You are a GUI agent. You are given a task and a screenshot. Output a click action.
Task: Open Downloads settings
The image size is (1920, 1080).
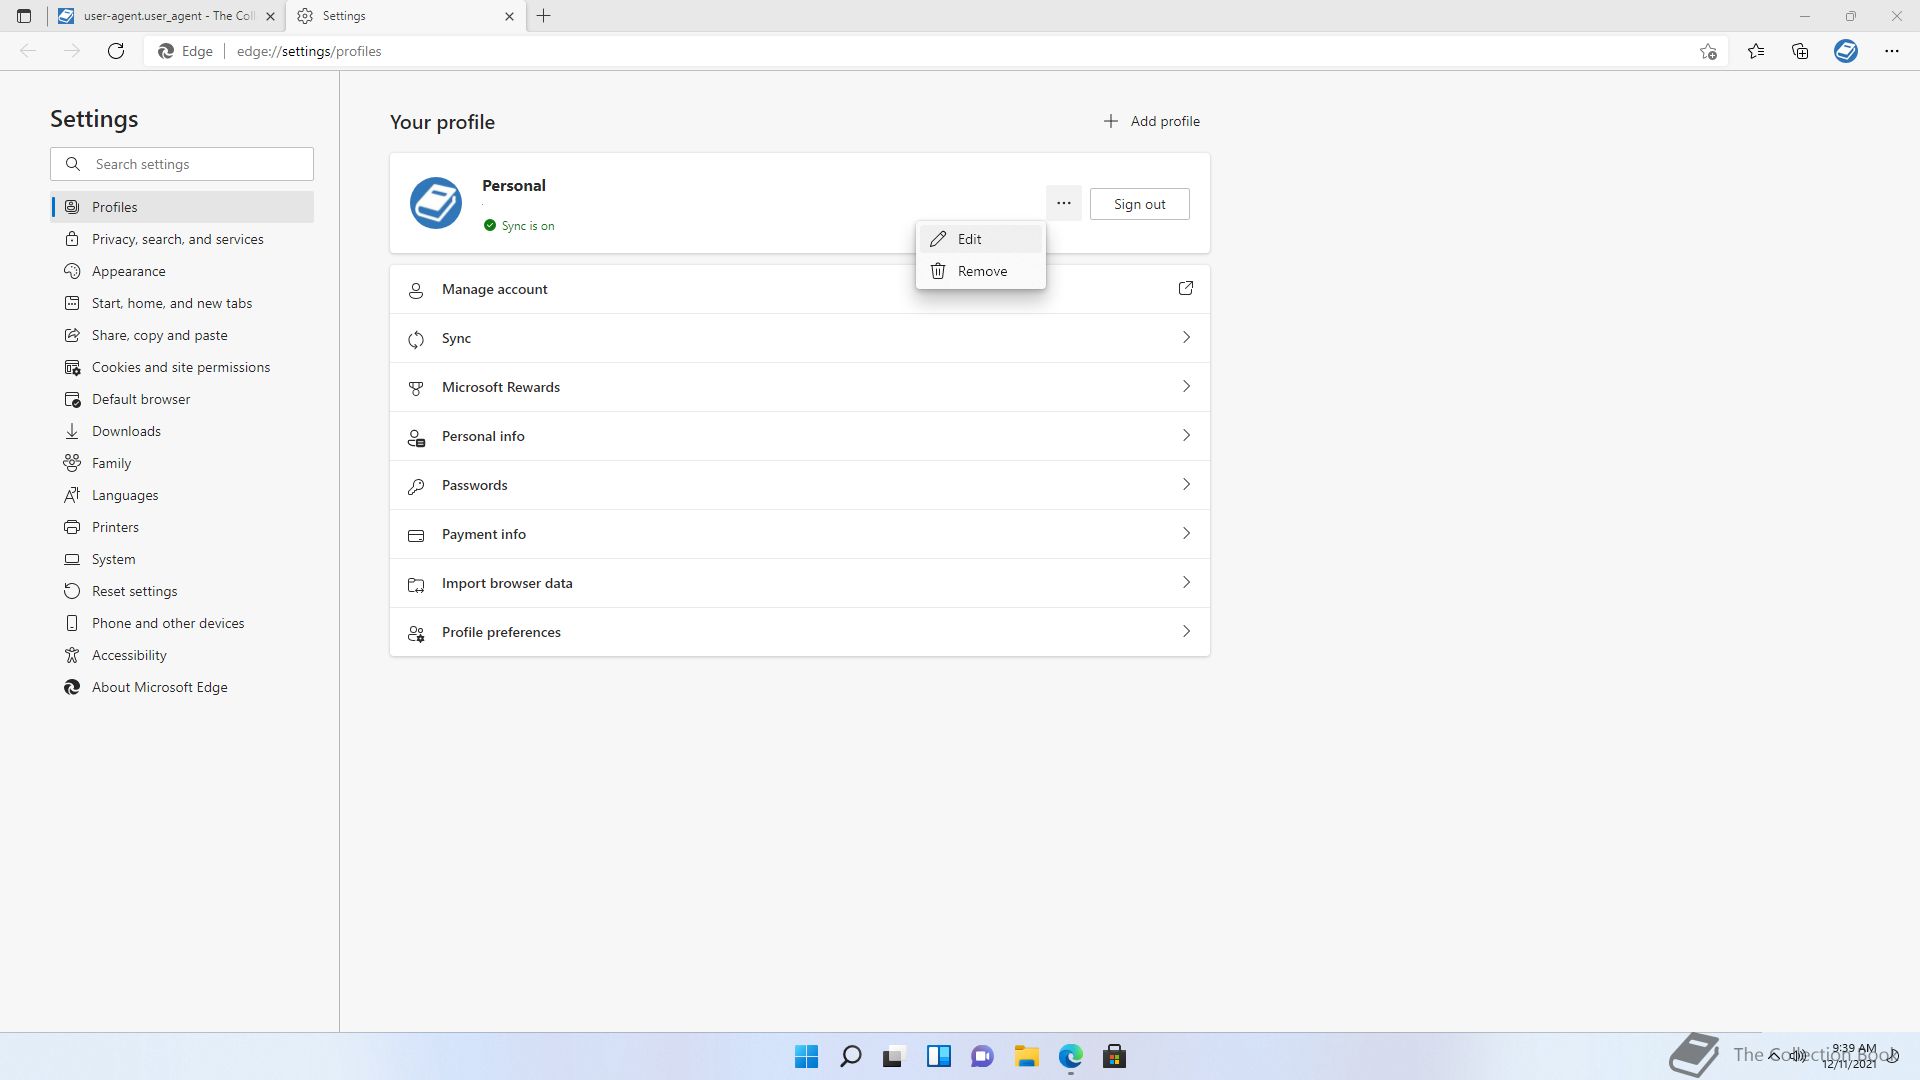(x=182, y=431)
